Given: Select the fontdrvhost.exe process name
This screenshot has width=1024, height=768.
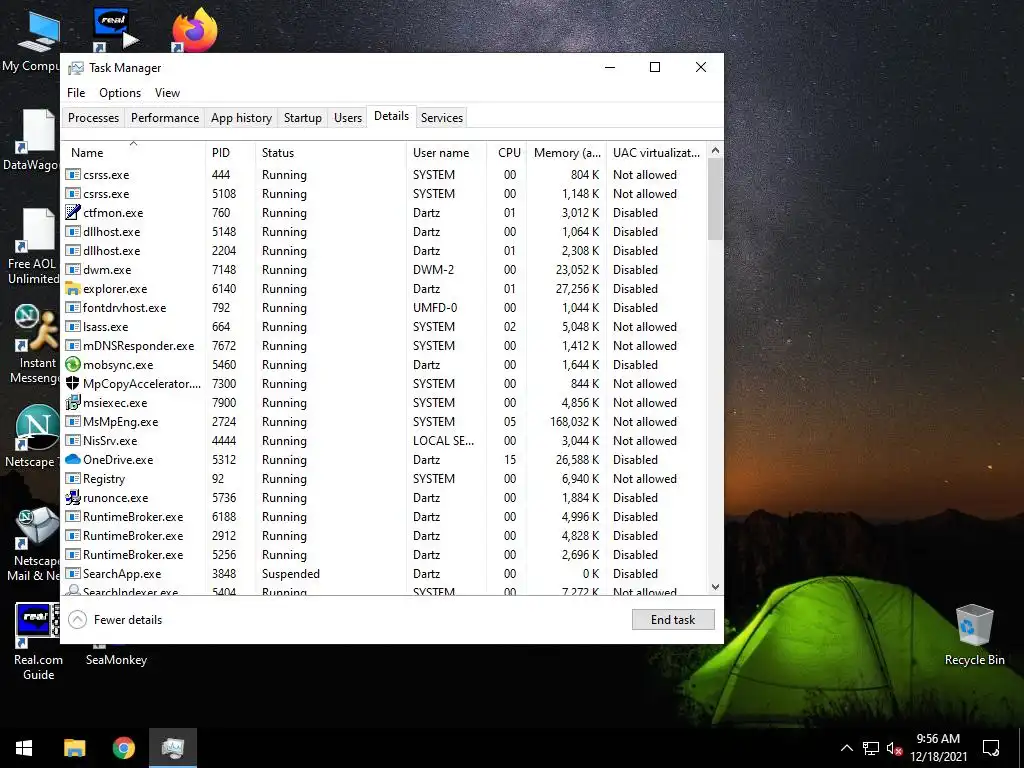Looking at the screenshot, I should (x=124, y=307).
